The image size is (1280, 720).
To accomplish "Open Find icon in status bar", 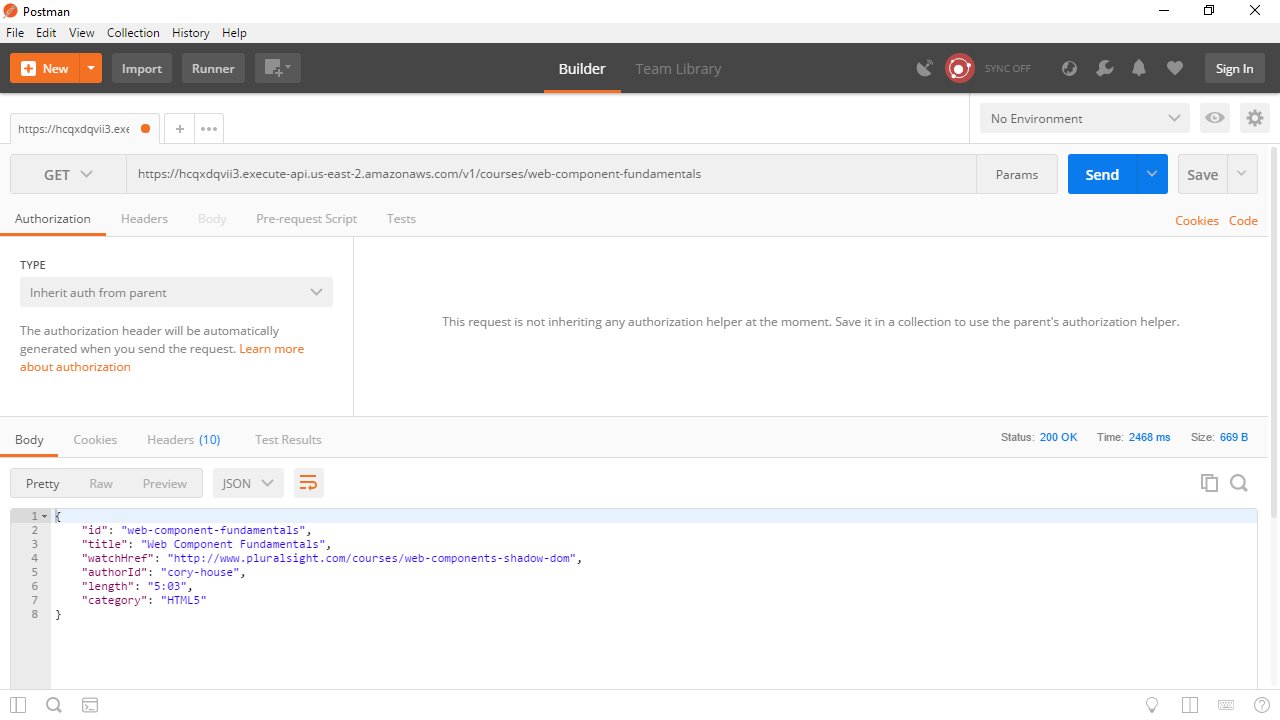I will coord(54,705).
